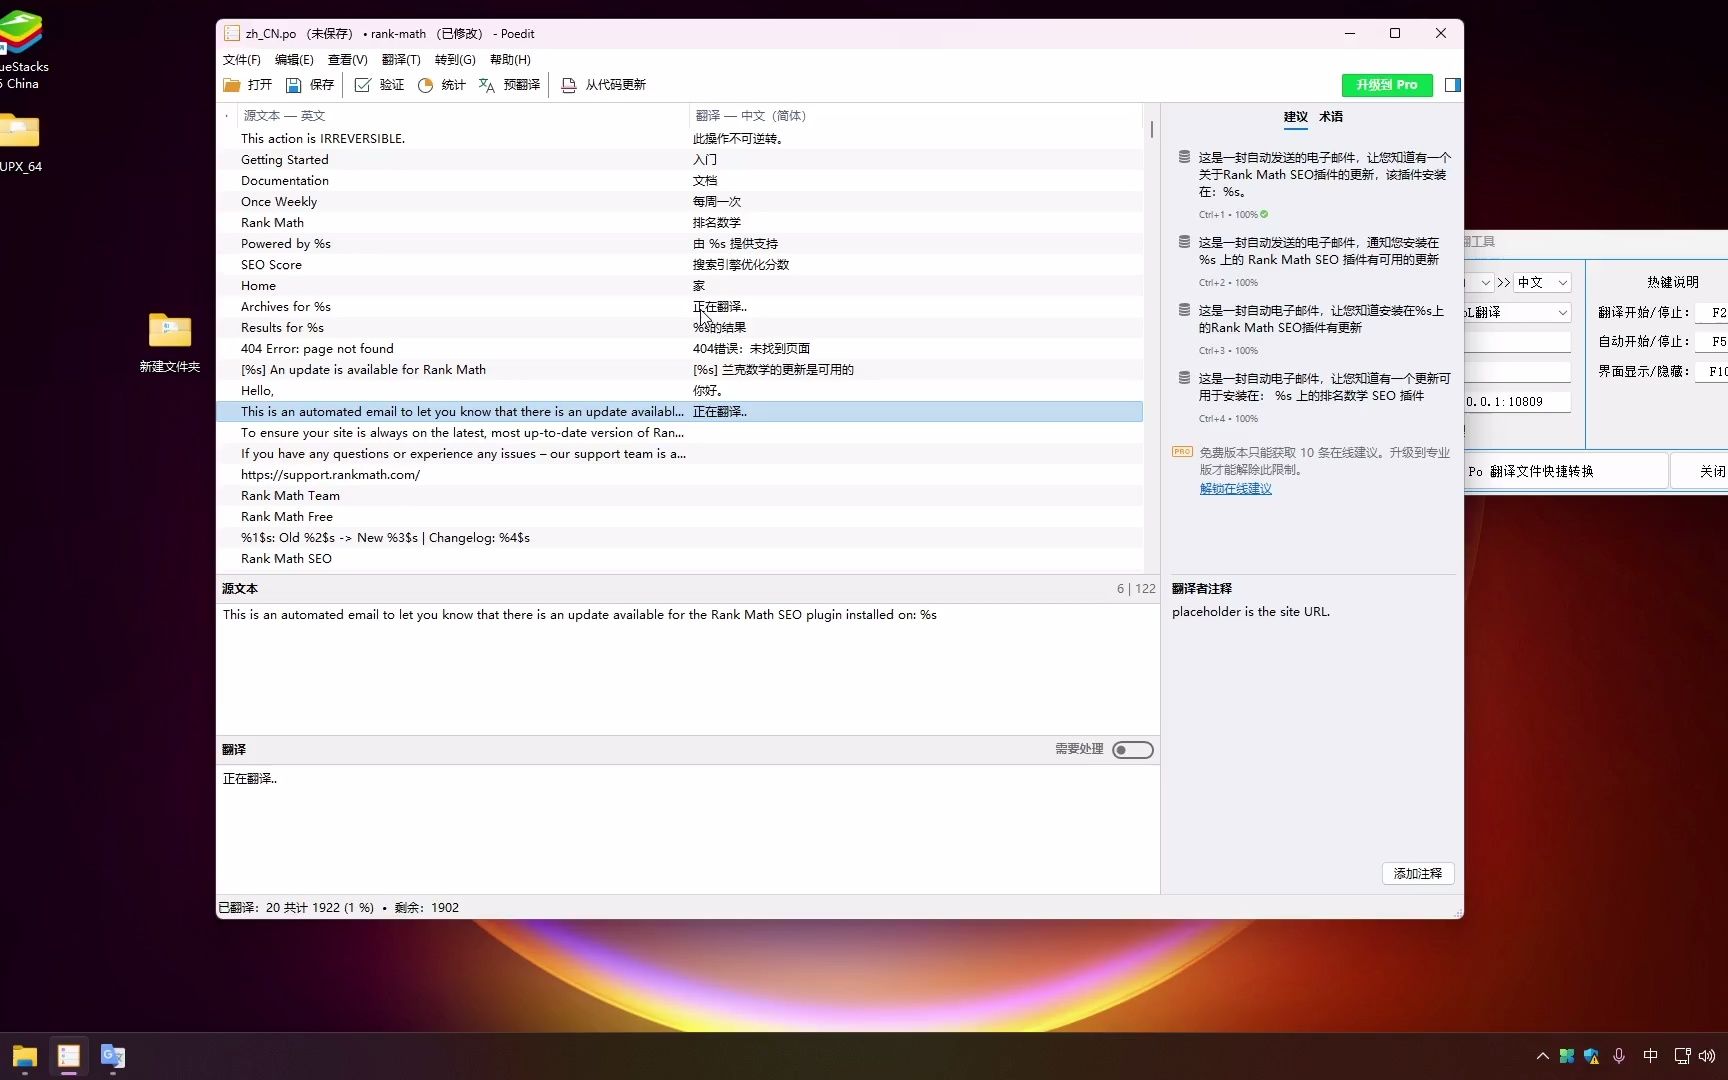
Task: Switch to the 建议 suggestions tab
Action: (x=1296, y=117)
